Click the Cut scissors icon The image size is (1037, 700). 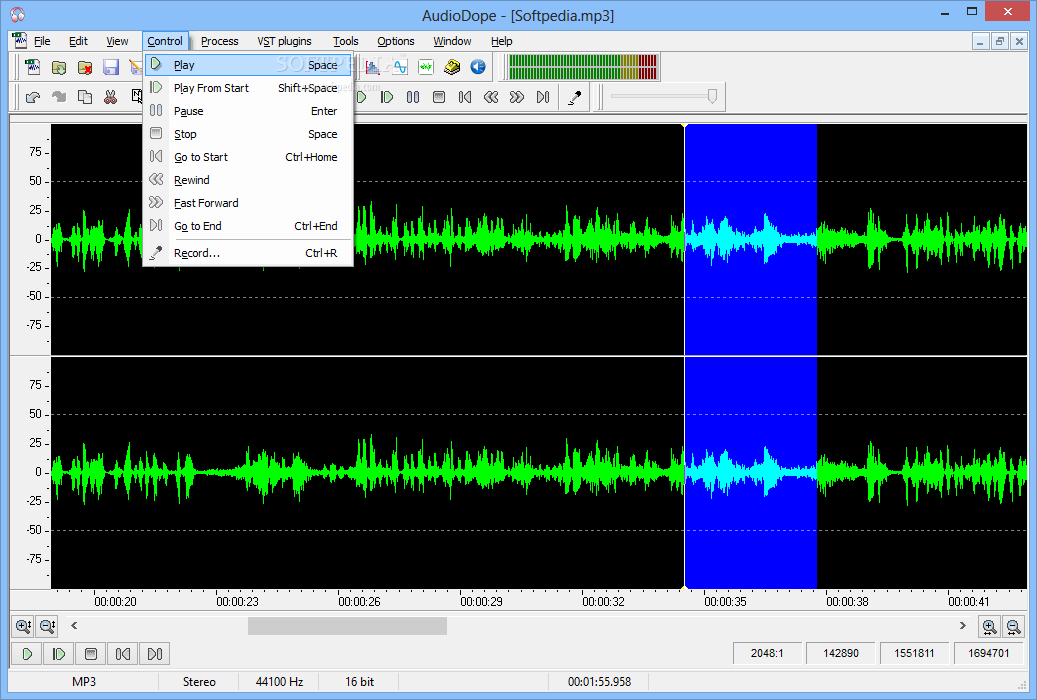coord(110,97)
